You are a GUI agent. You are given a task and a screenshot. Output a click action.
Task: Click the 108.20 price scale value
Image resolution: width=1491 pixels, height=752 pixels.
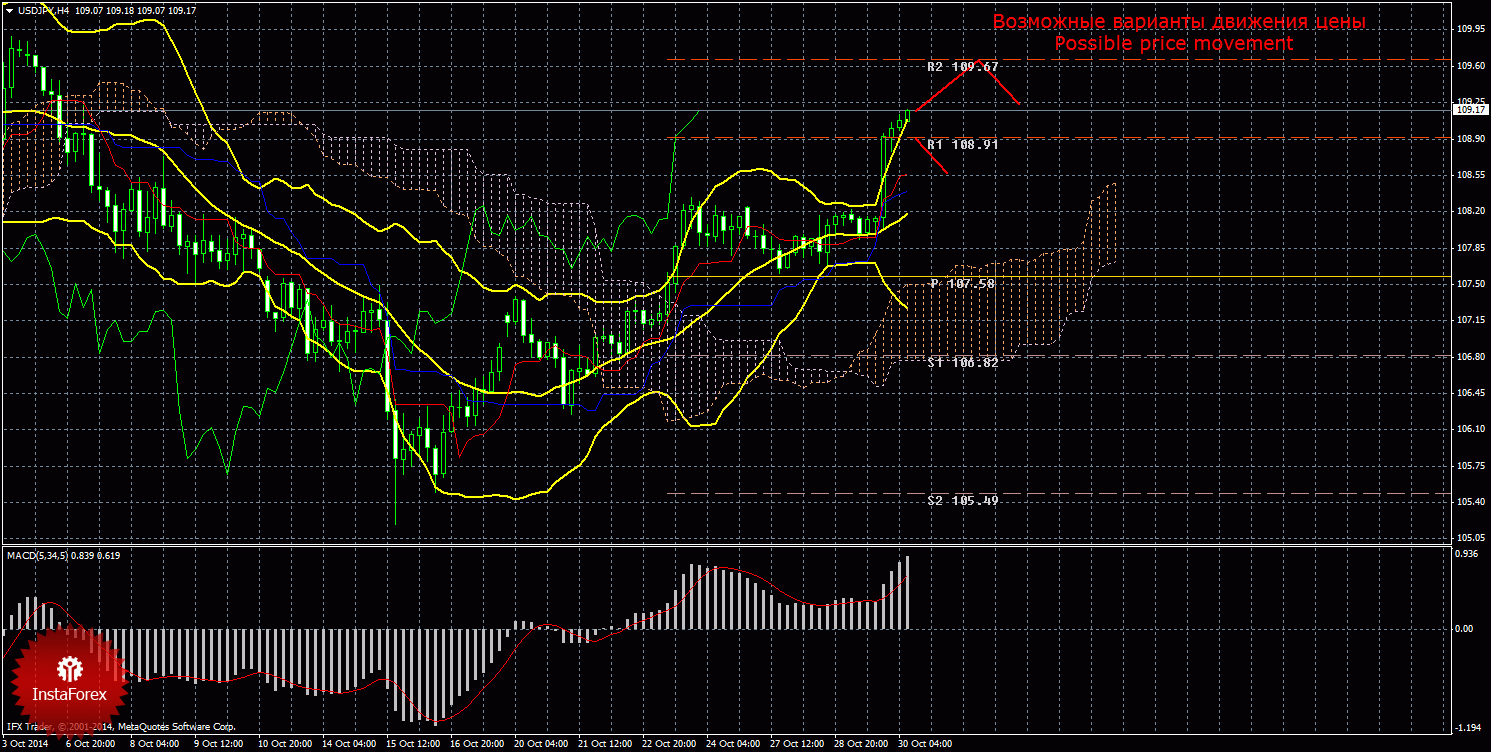point(1470,212)
